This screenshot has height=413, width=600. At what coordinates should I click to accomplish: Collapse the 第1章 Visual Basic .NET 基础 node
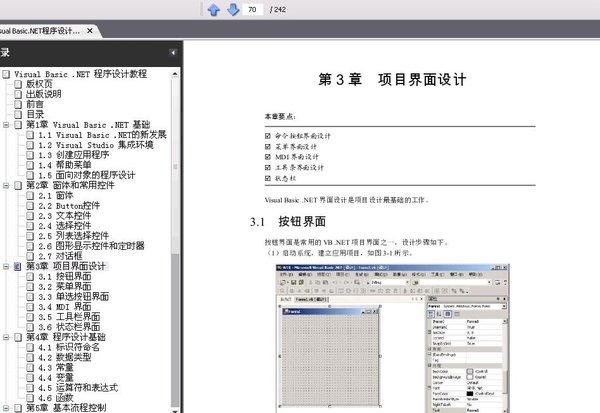[x=6, y=125]
